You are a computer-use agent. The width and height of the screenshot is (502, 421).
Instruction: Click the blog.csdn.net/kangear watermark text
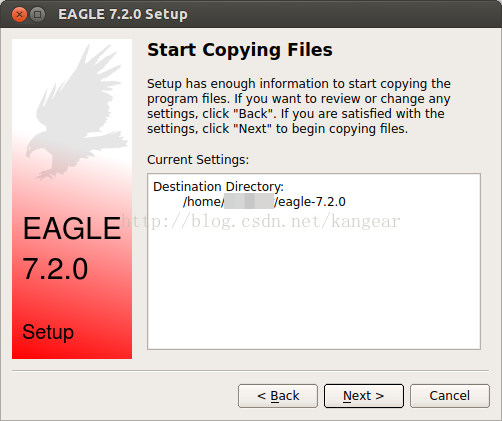point(261,221)
